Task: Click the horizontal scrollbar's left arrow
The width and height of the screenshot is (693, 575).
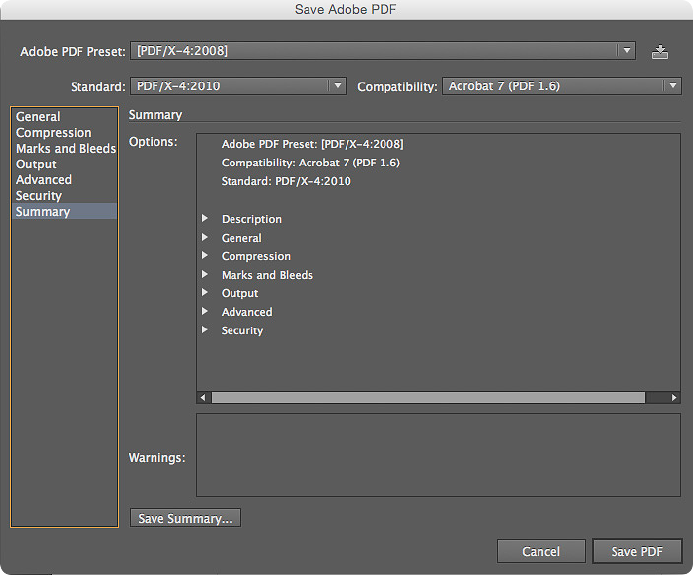Action: (x=203, y=397)
